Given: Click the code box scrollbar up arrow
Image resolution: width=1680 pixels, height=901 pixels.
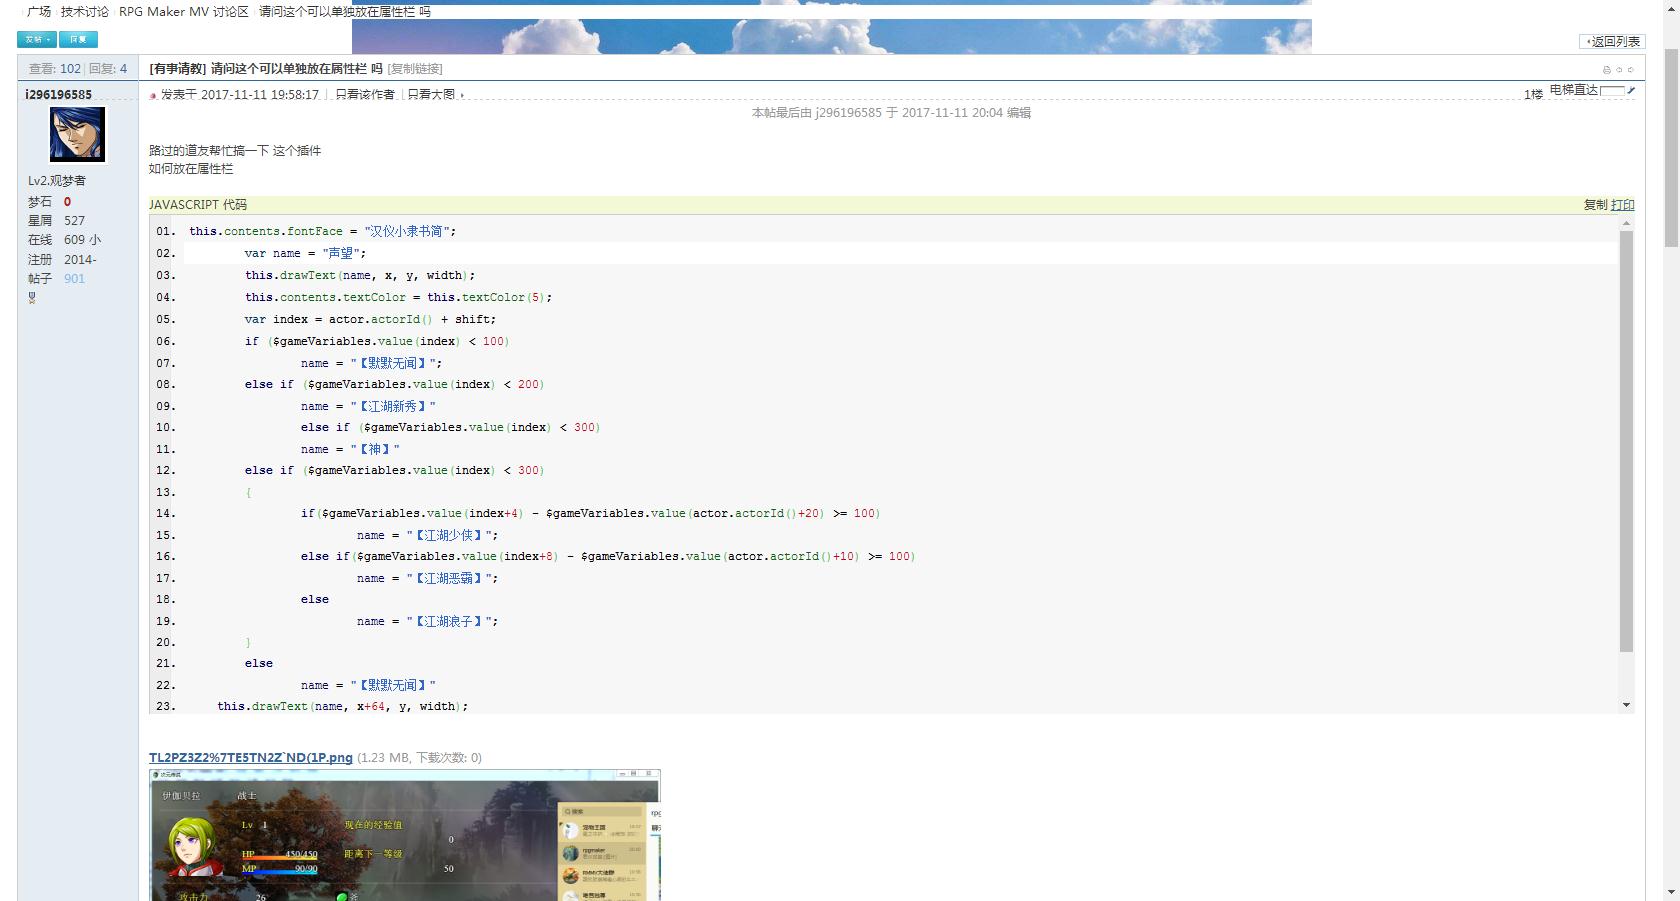Looking at the screenshot, I should 1626,223.
